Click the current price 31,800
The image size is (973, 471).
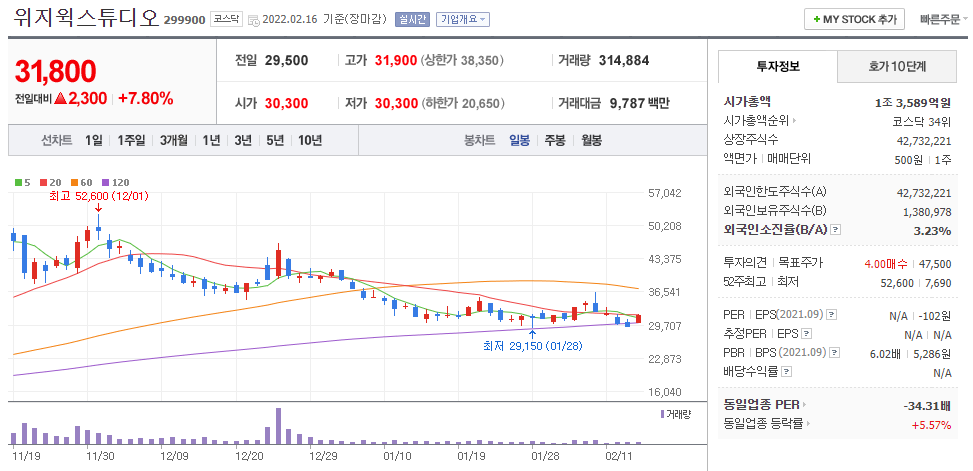coord(55,71)
